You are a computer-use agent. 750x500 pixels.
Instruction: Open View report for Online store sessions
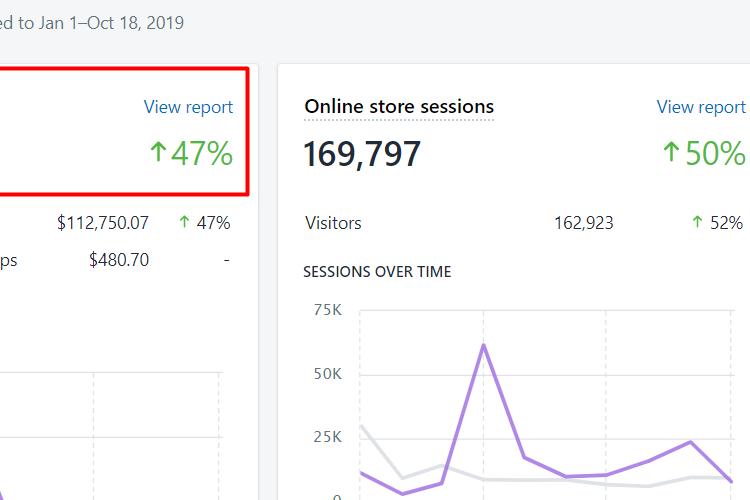701,107
